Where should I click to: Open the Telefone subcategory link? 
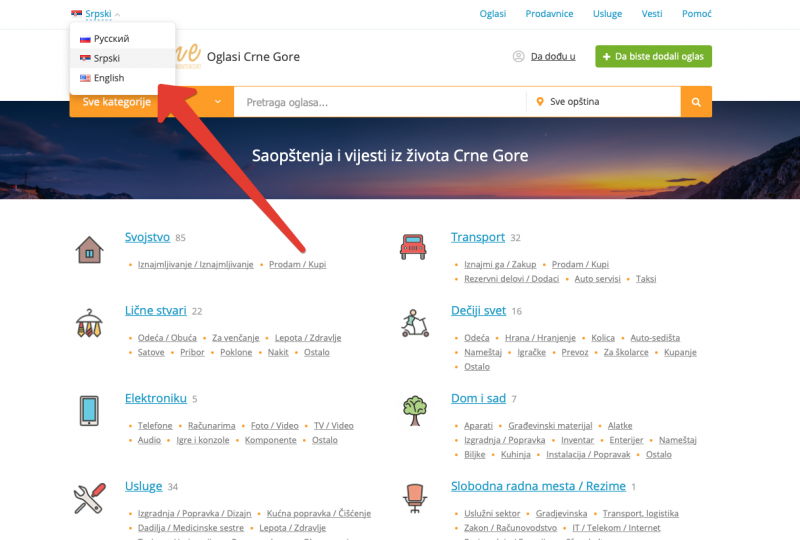click(x=155, y=426)
